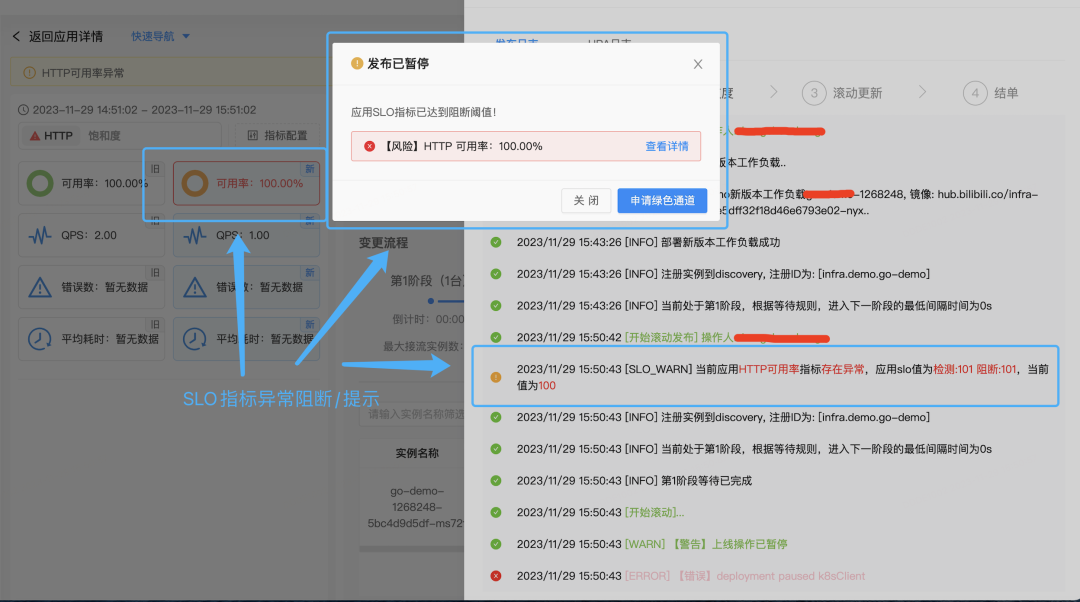Click the back arrow beside 返回应用详情

pyautogui.click(x=16, y=36)
